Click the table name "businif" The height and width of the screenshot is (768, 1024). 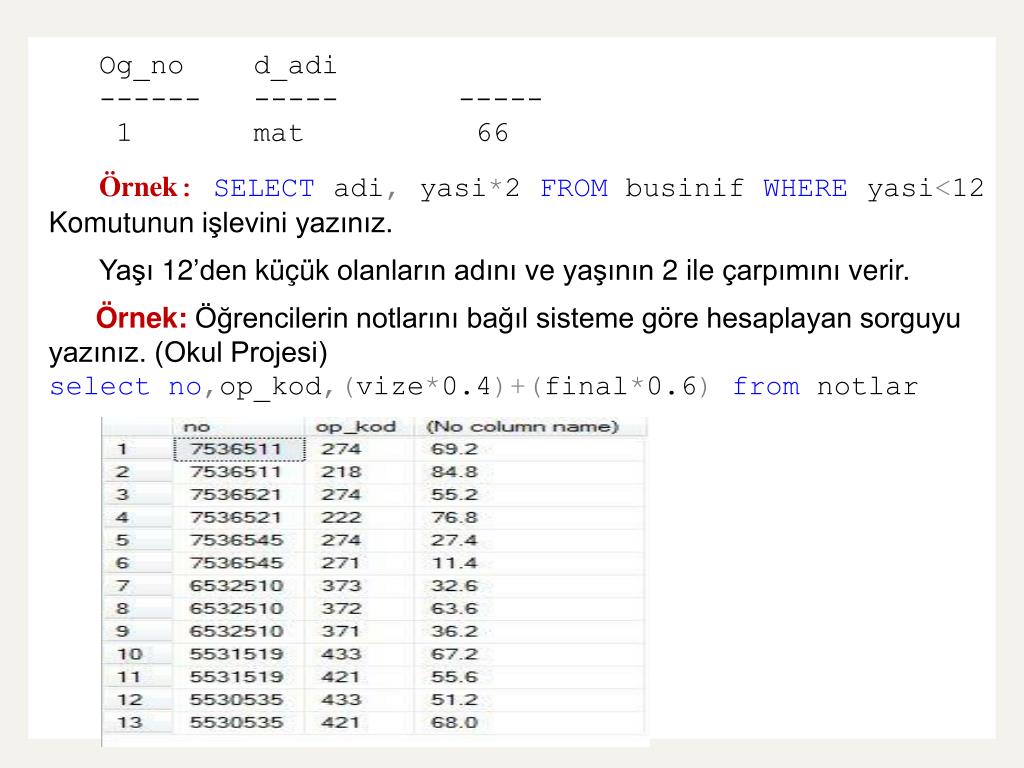pos(684,189)
